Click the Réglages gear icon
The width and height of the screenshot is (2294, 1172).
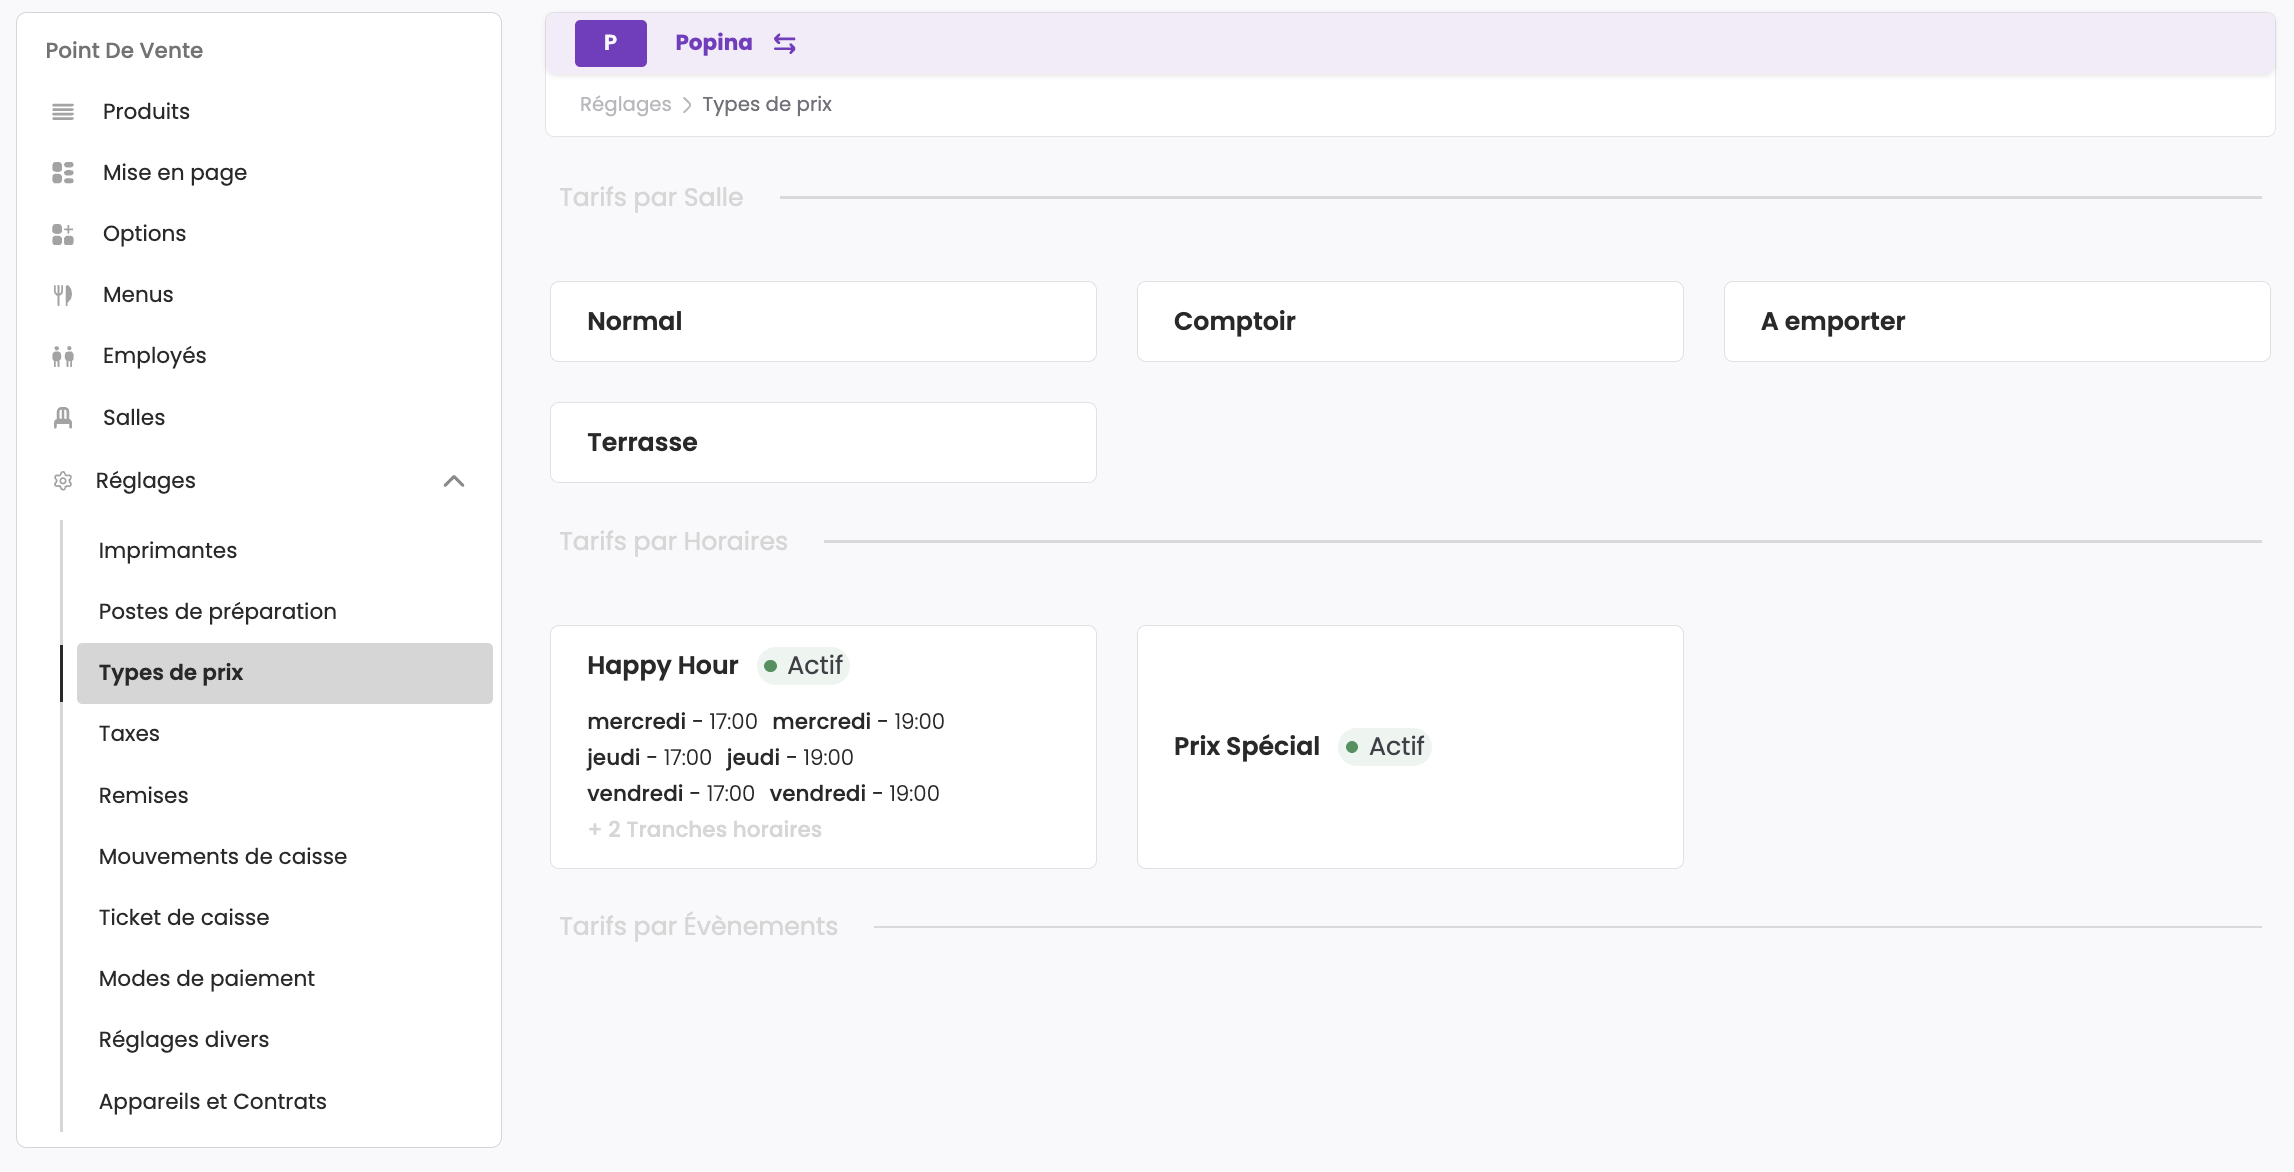(63, 481)
